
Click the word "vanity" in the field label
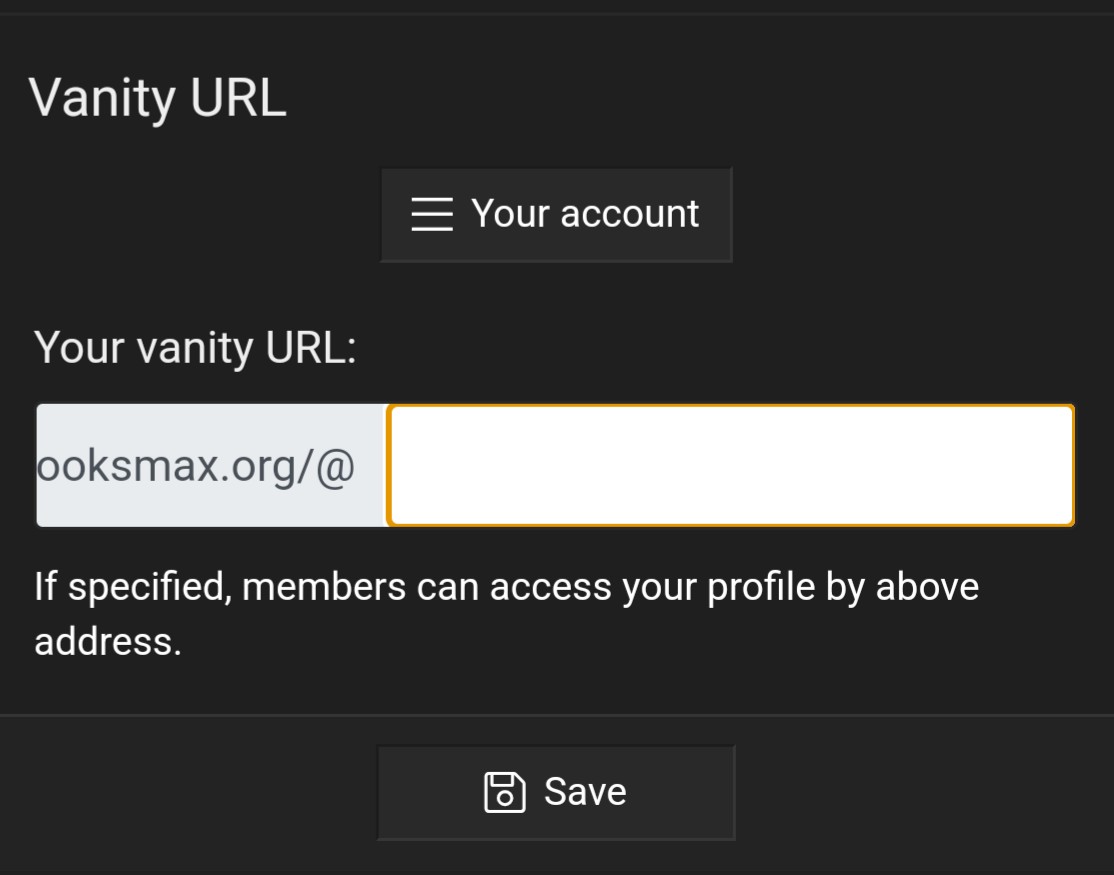pyautogui.click(x=195, y=347)
